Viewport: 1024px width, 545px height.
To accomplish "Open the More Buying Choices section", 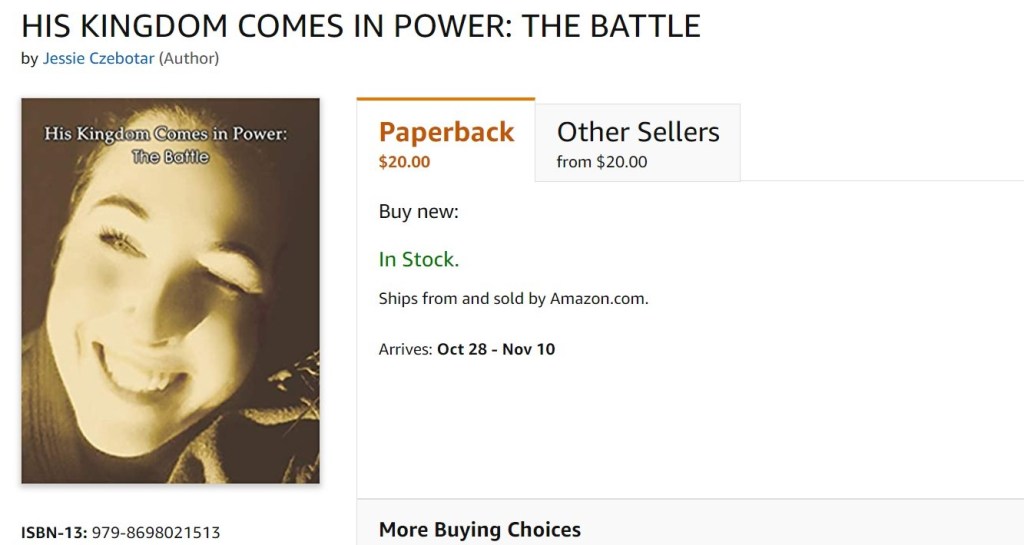I will [x=479, y=530].
